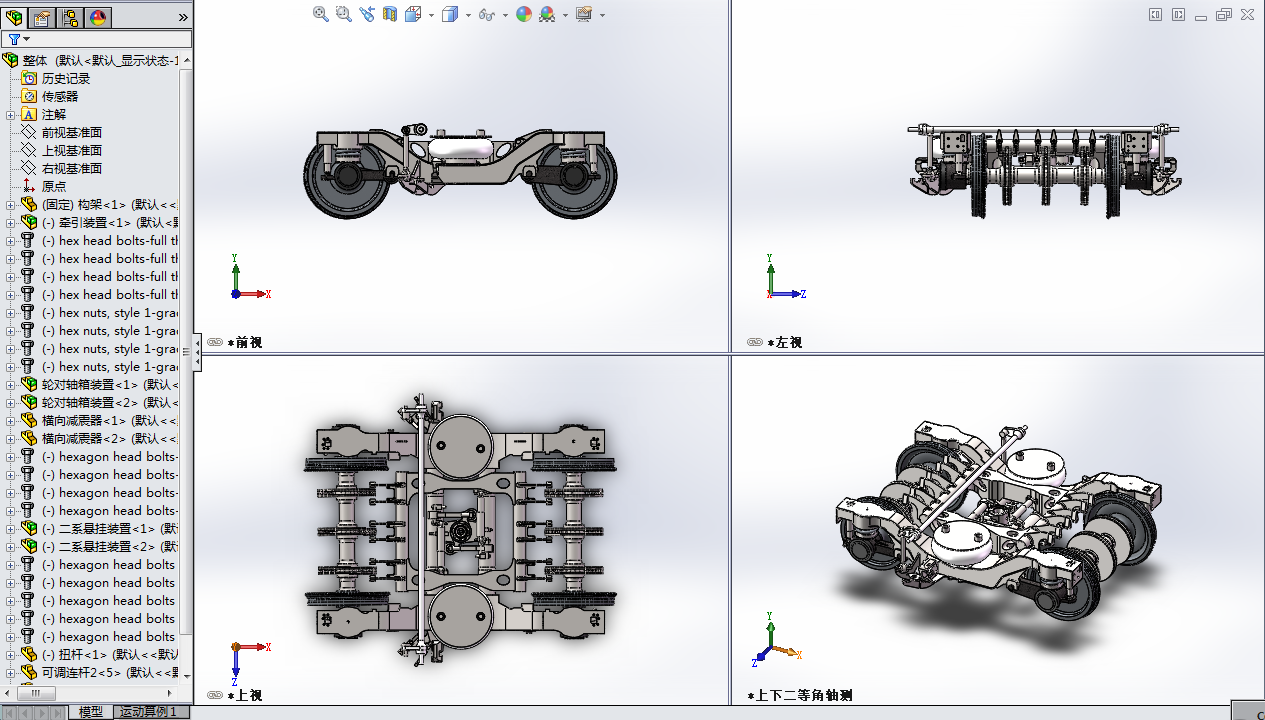Screen dimensions: 1265x720
Task: Click the Zoom to Fit icon
Action: tap(321, 14)
